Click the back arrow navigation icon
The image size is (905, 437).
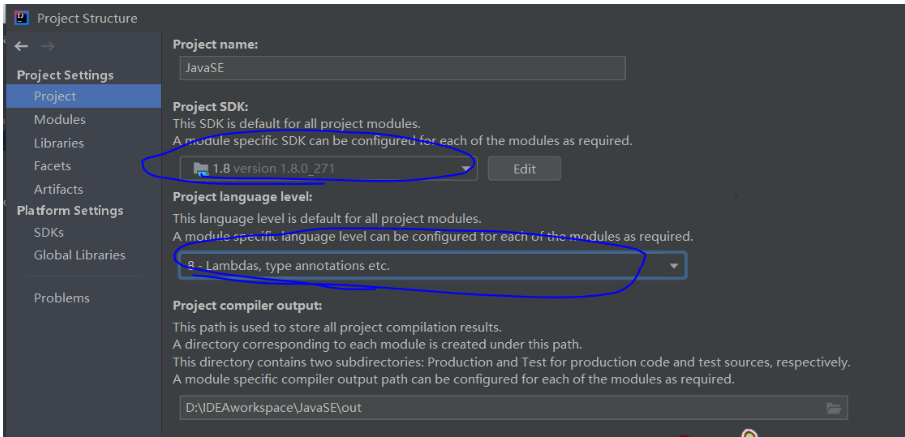click(21, 46)
